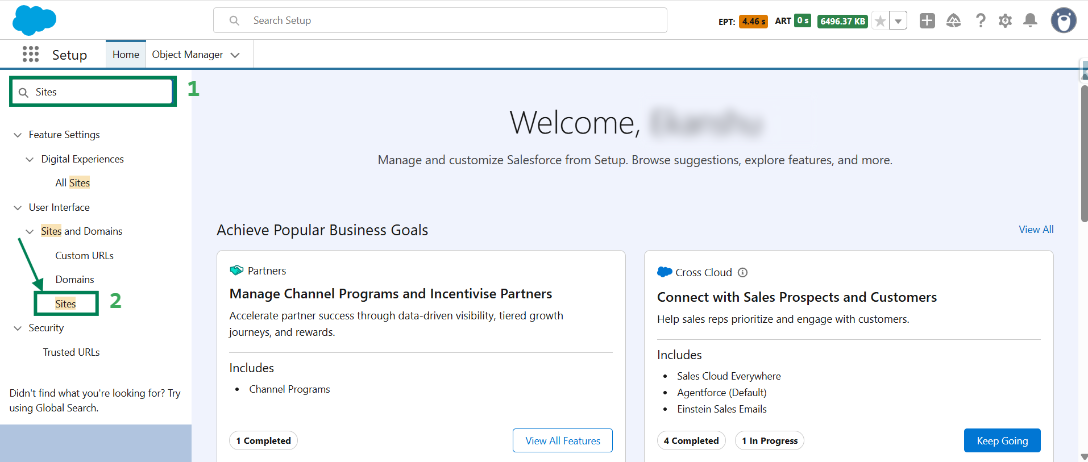Image resolution: width=1088 pixels, height=462 pixels.
Task: Open Domains in the setup tree
Action: [x=75, y=280]
